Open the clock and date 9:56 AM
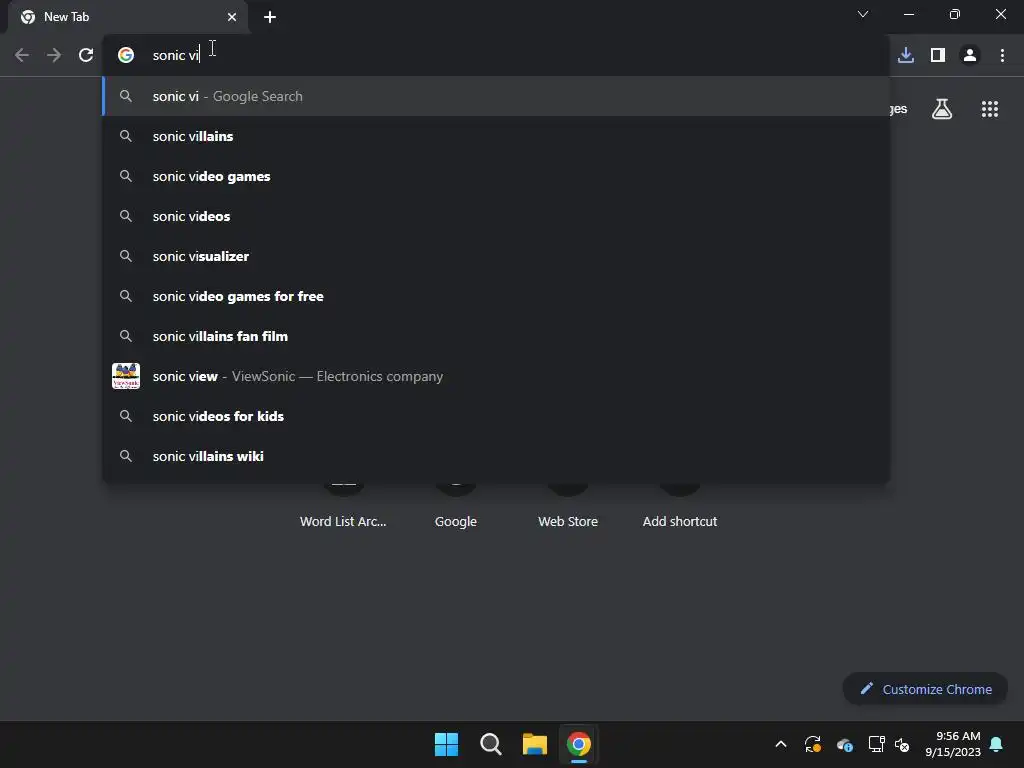Screen dimensions: 1024x768 click(x=952, y=744)
